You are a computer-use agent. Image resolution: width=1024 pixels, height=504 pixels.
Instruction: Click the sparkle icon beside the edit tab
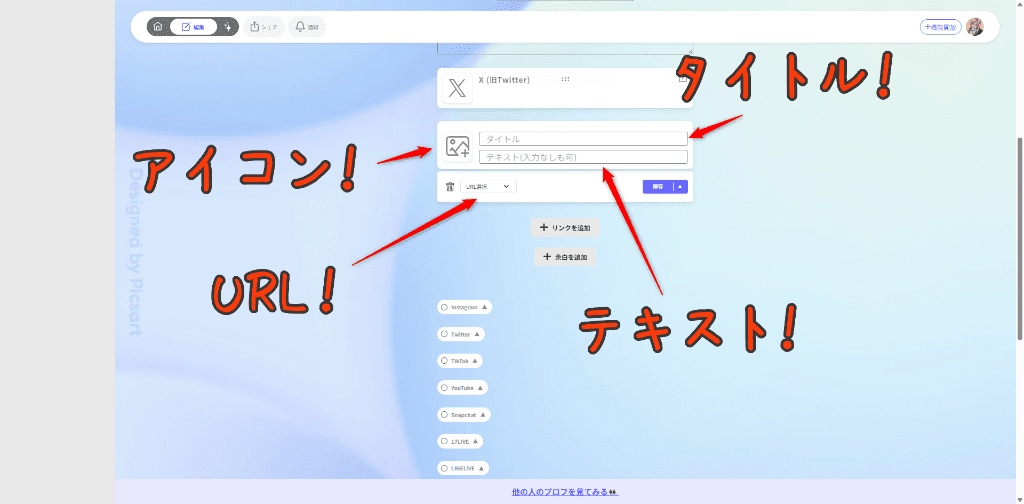pos(228,27)
